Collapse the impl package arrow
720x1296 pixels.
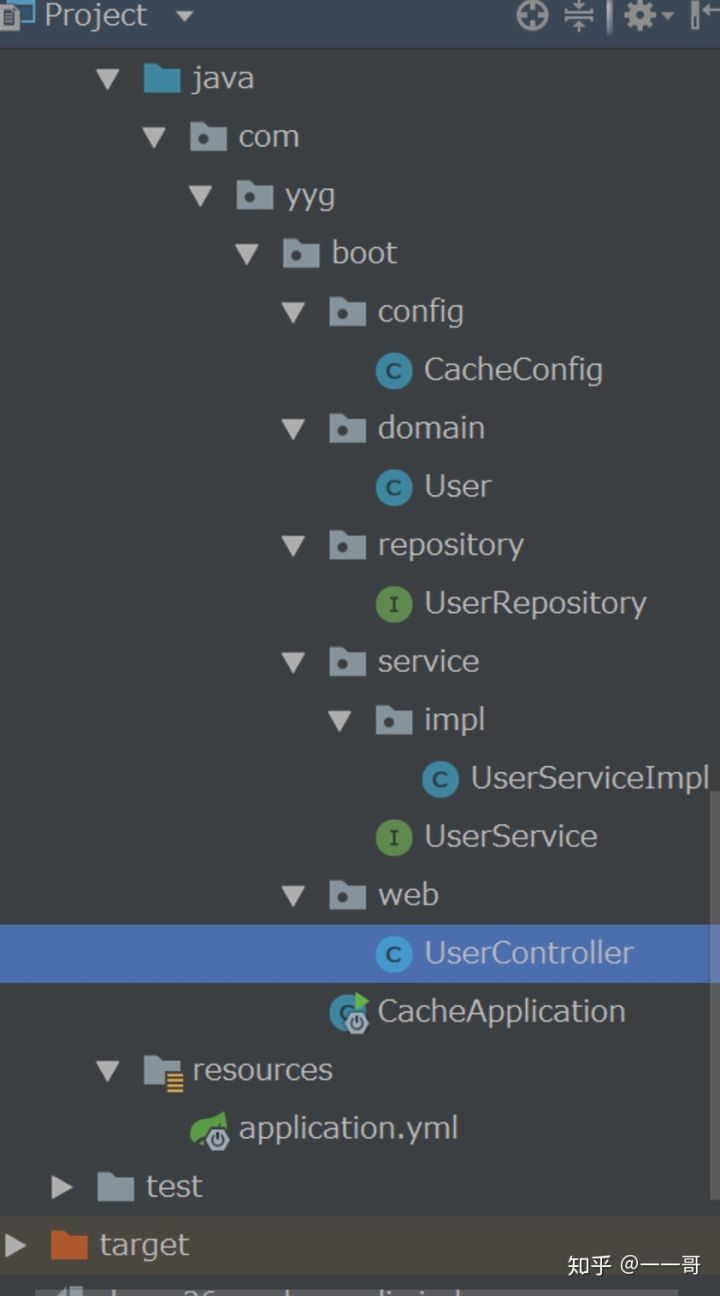pos(340,721)
